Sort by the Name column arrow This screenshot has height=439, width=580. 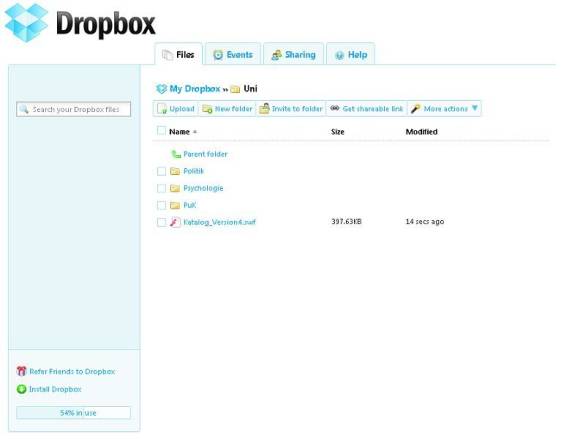point(195,132)
